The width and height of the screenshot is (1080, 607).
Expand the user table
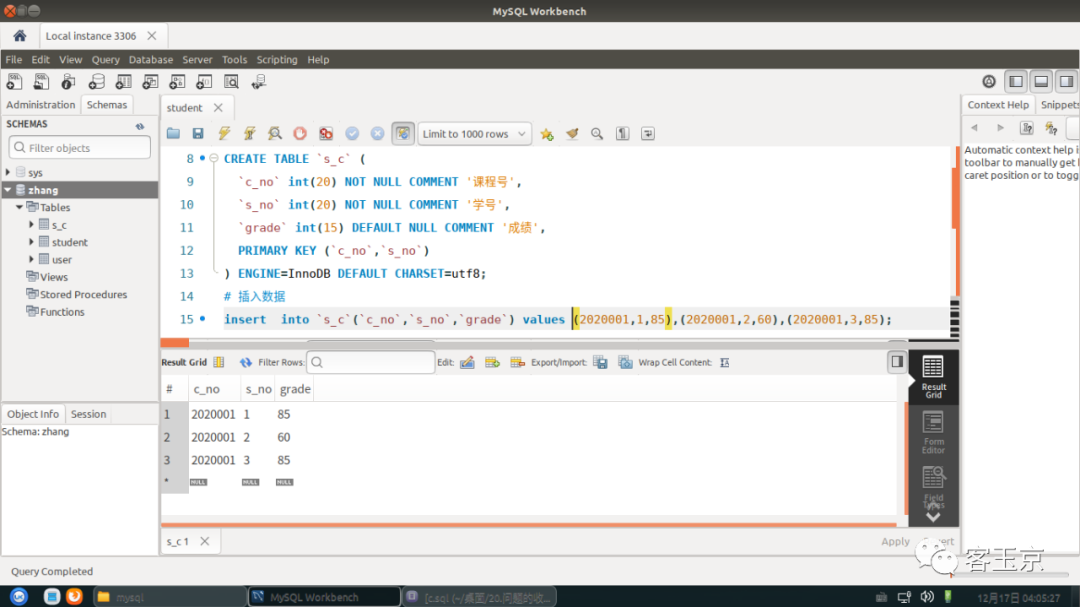tap(31, 260)
